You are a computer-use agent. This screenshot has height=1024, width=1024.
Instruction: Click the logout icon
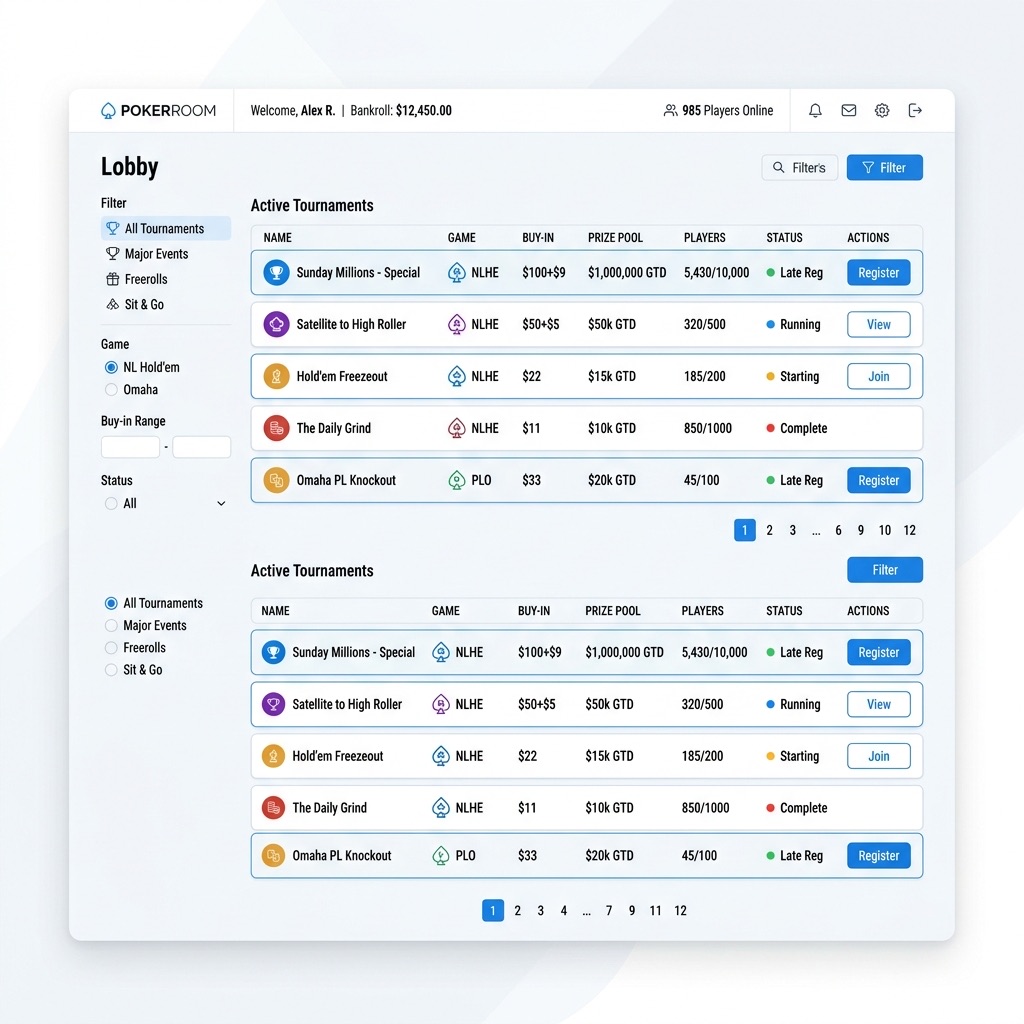915,110
